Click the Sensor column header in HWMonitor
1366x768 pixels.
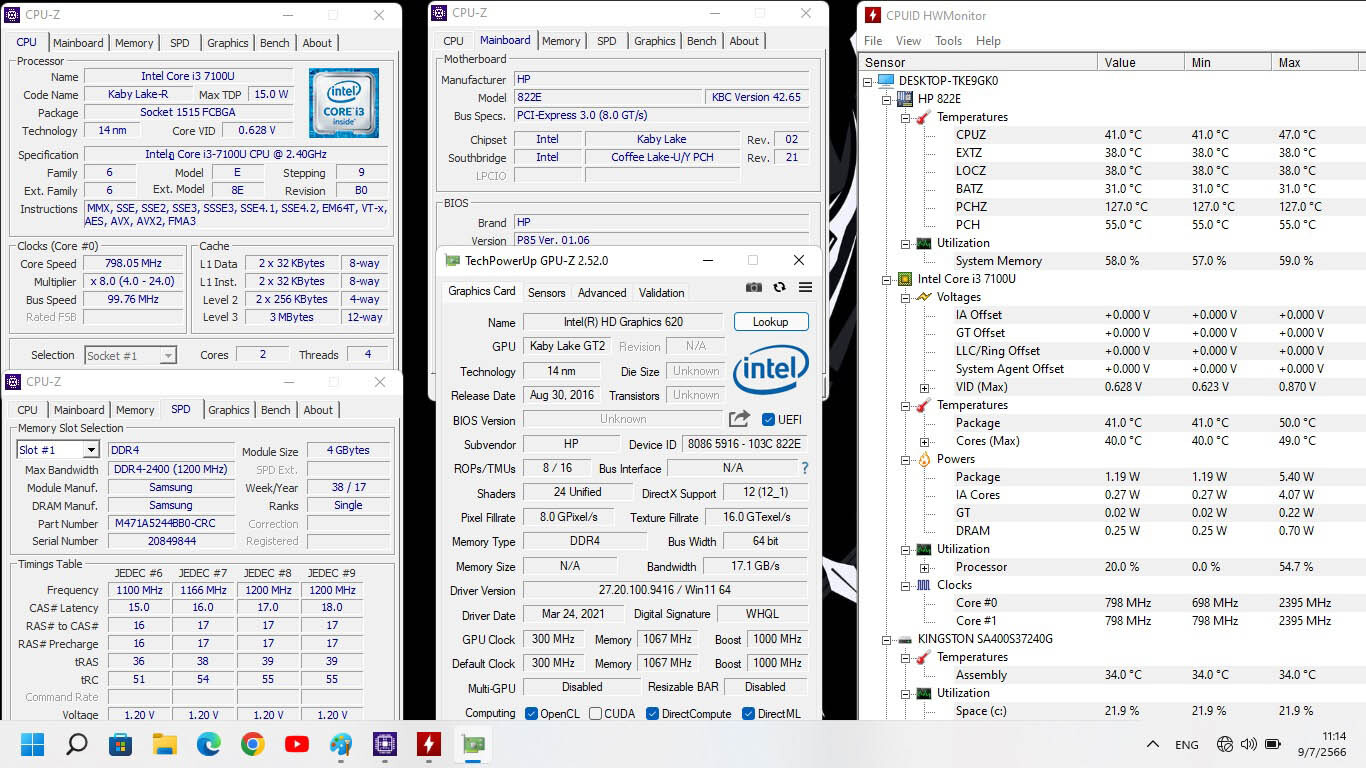point(978,62)
